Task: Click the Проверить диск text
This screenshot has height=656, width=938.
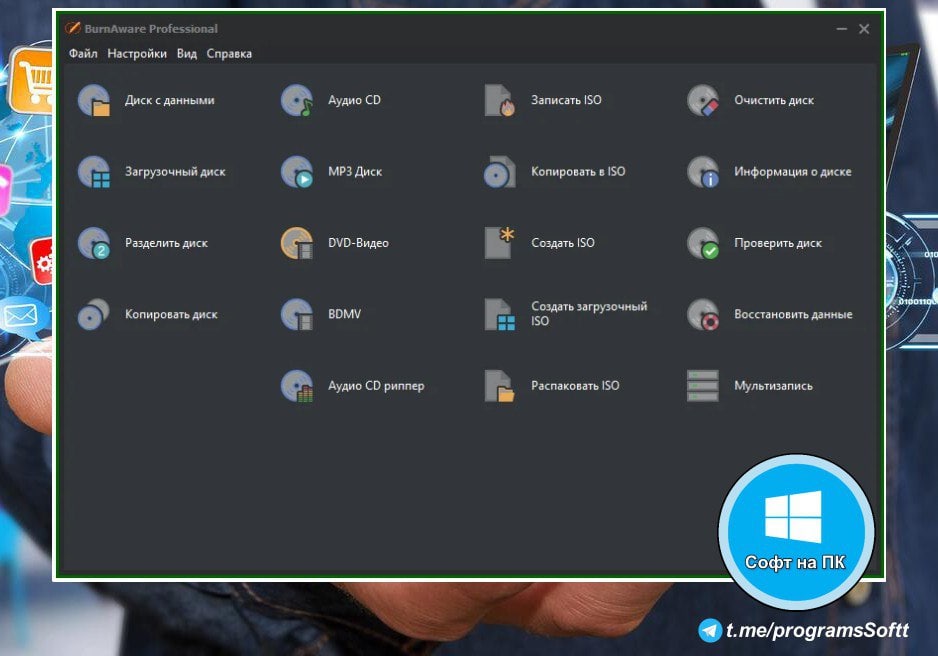Action: pyautogui.click(x=778, y=243)
